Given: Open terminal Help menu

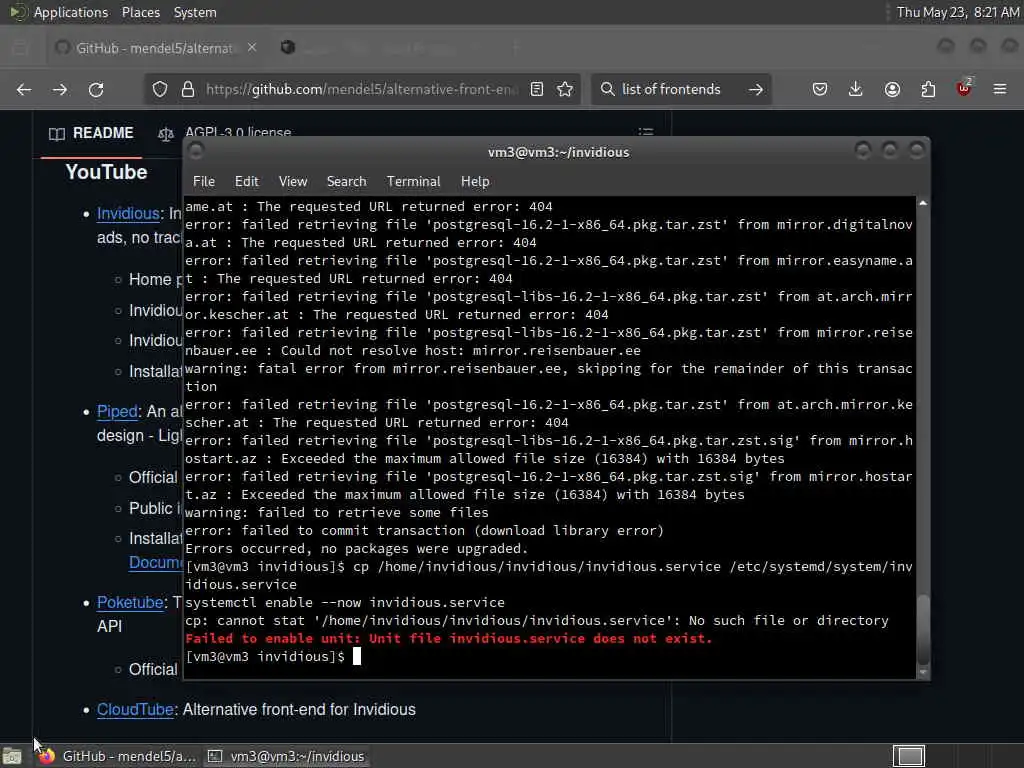Looking at the screenshot, I should tap(475, 182).
